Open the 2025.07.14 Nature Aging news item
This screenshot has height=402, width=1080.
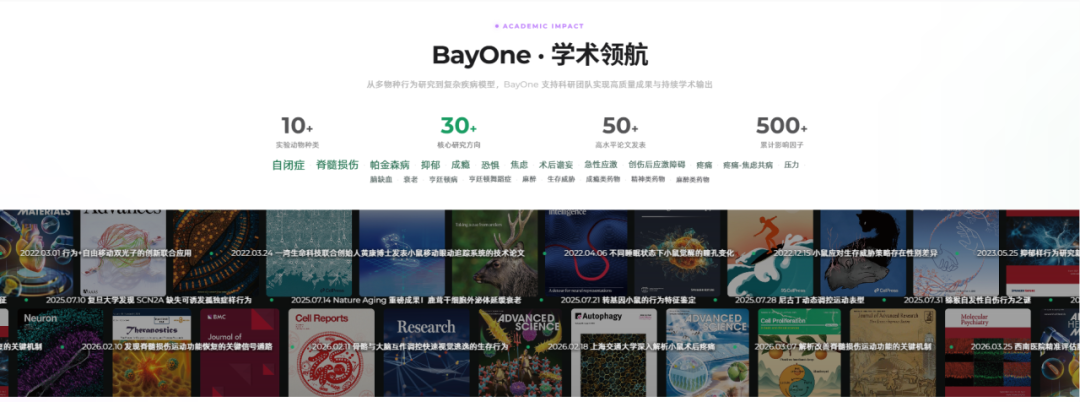point(406,300)
